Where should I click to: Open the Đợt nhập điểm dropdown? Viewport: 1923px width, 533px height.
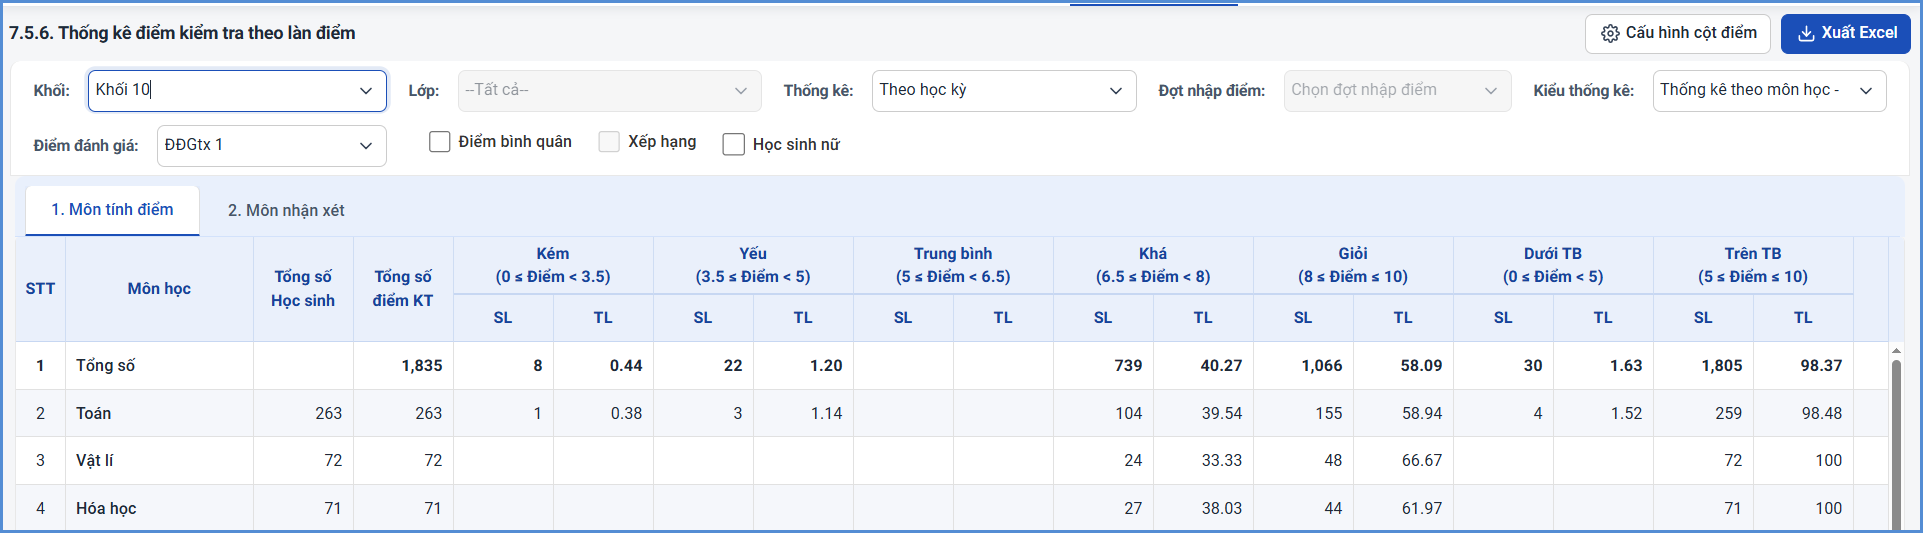pyautogui.click(x=1398, y=90)
